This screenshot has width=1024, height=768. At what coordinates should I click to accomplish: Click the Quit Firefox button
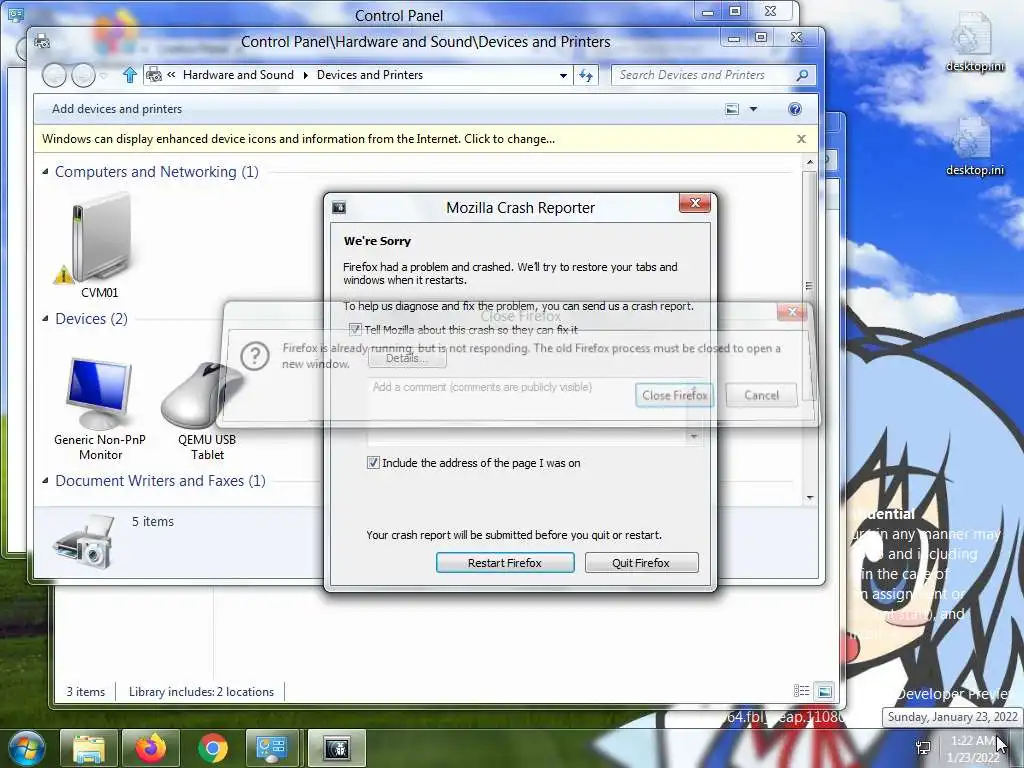coord(641,563)
